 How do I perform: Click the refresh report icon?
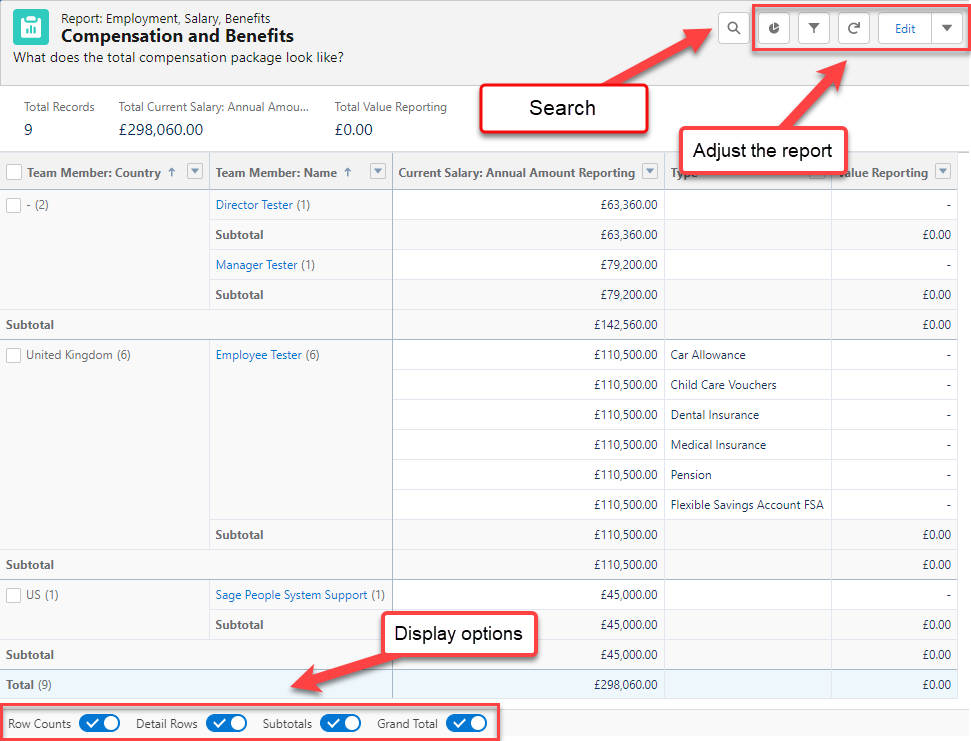854,28
